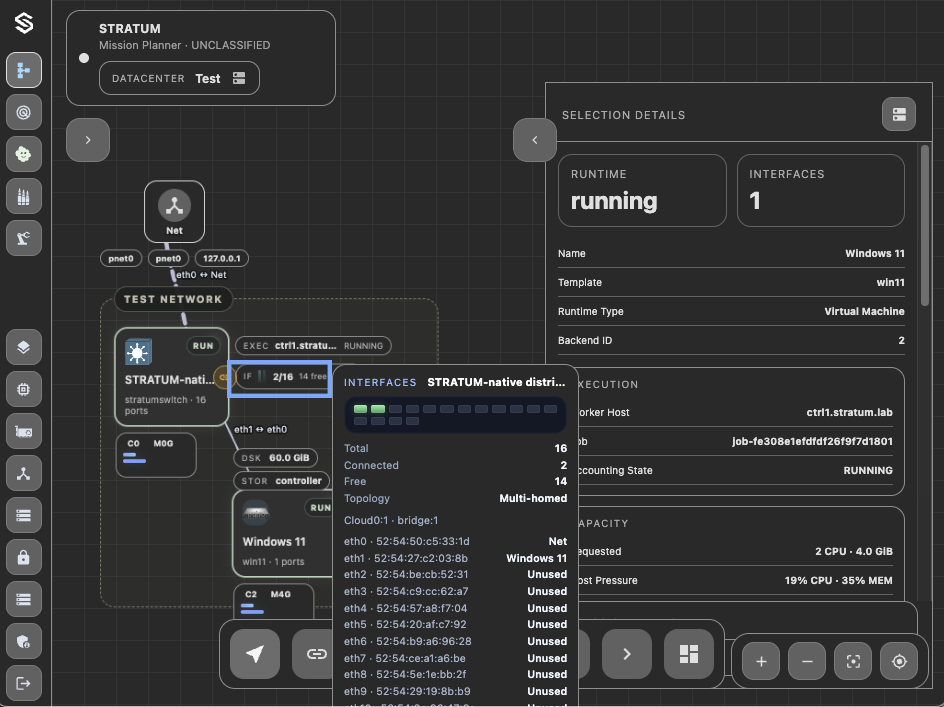Open the target bullseye sidebar icon
Screen dimensions: 944x707
(x=24, y=112)
